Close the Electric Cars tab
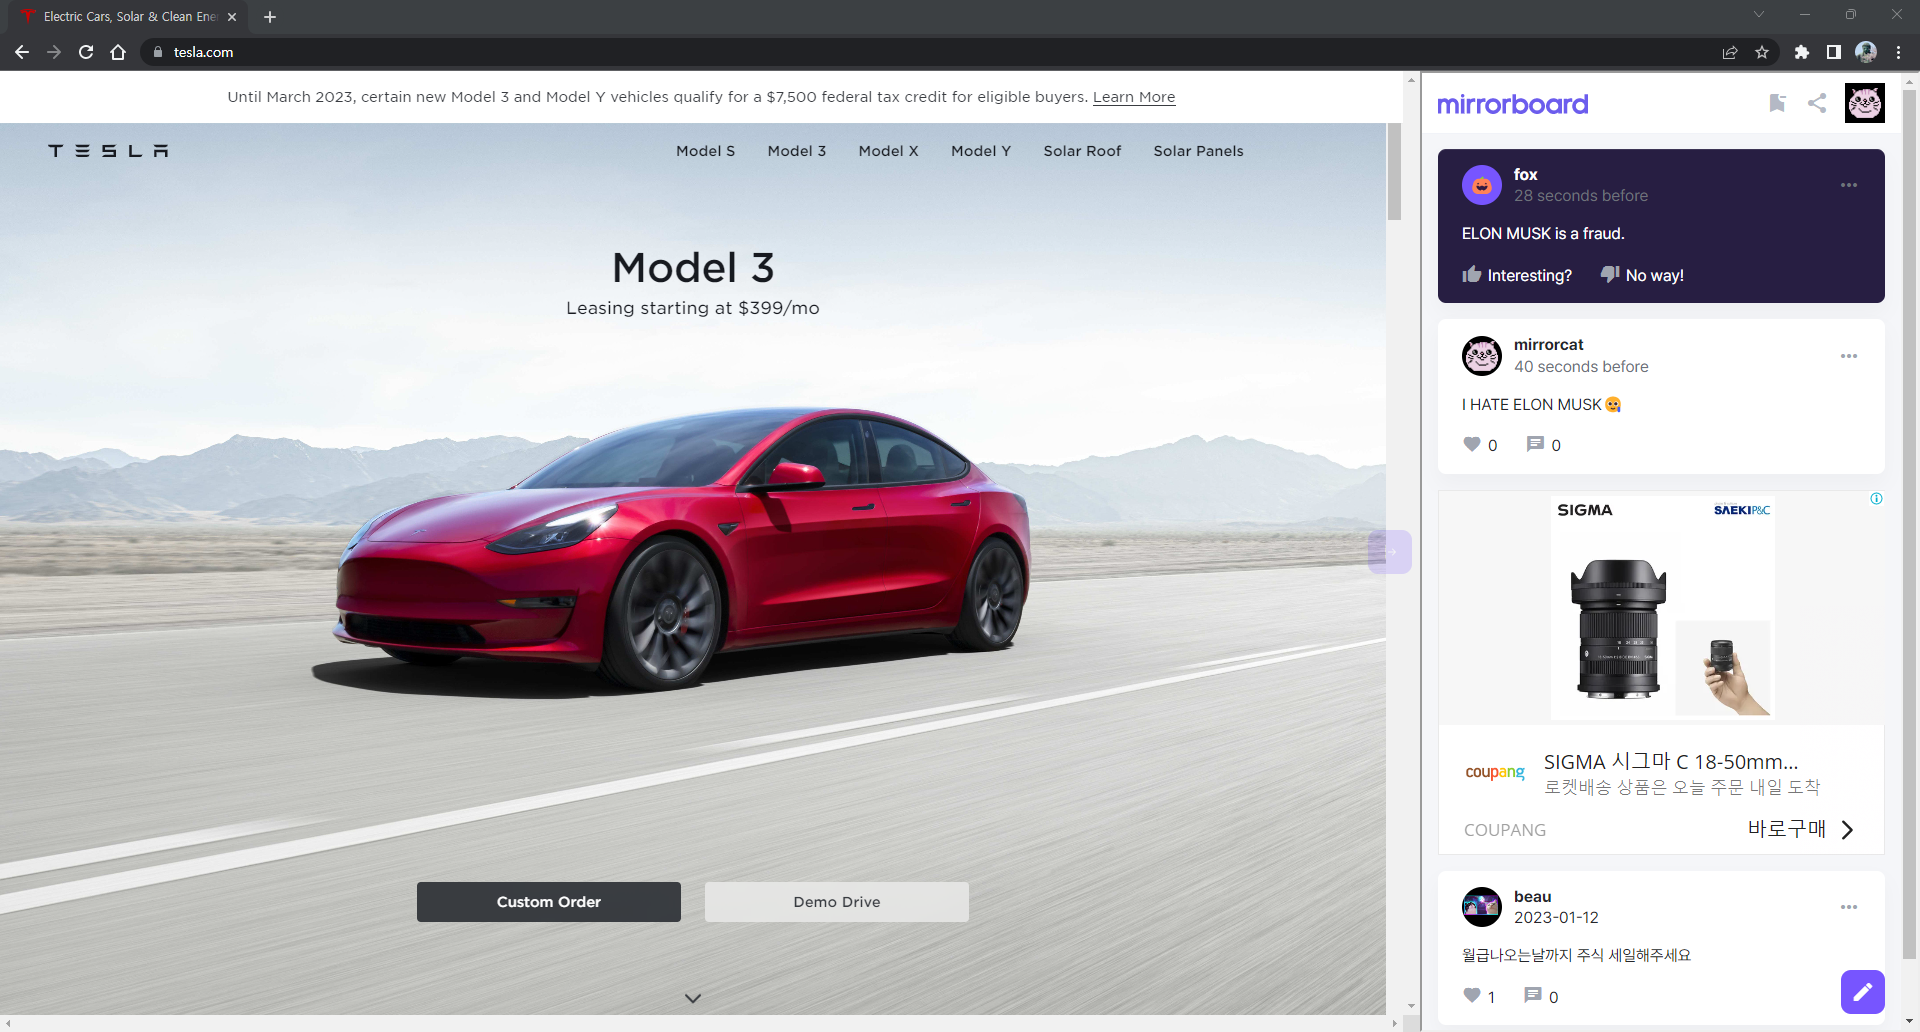The width and height of the screenshot is (1920, 1032). point(232,17)
